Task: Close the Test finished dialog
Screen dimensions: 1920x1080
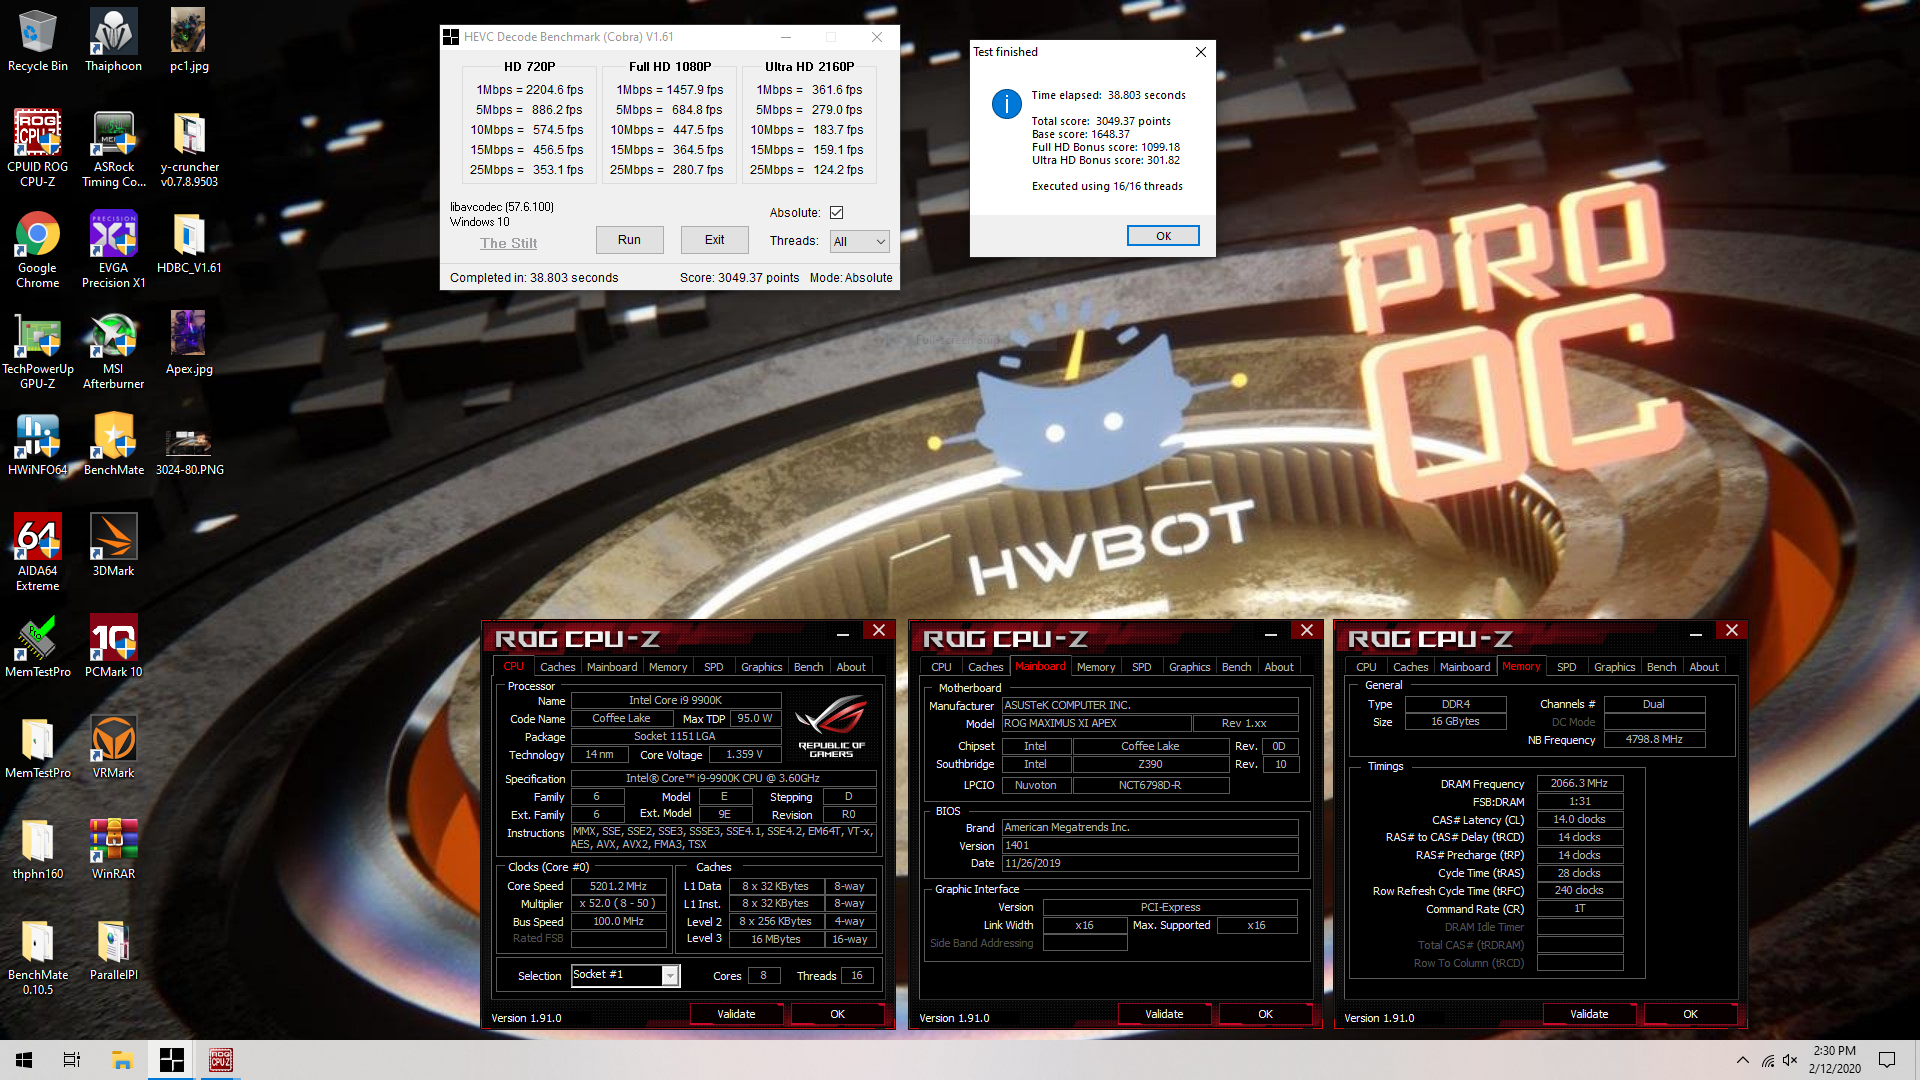Action: point(1200,52)
